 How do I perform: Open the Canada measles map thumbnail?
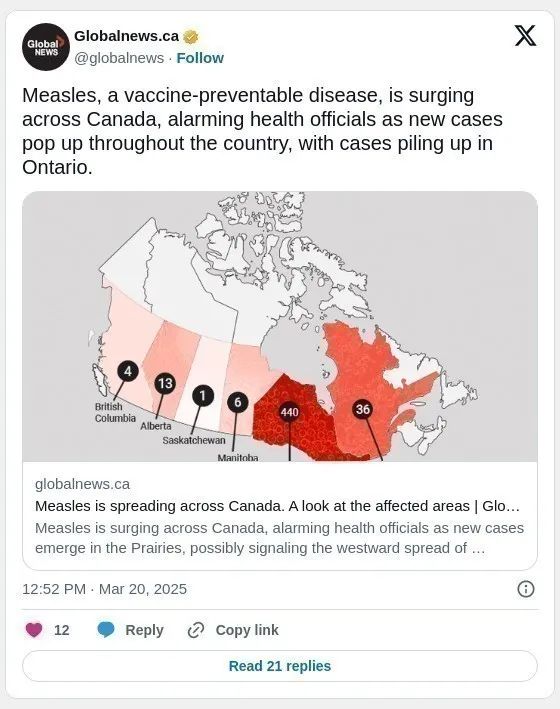pyautogui.click(x=280, y=326)
